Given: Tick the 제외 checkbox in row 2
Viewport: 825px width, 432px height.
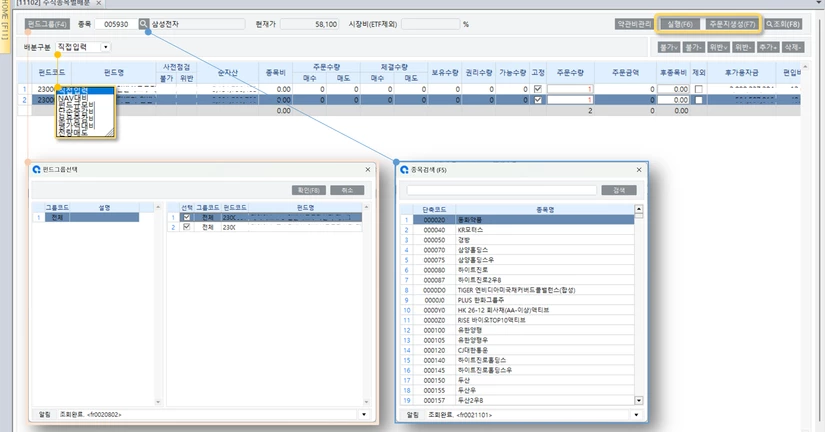Looking at the screenshot, I should (x=699, y=100).
